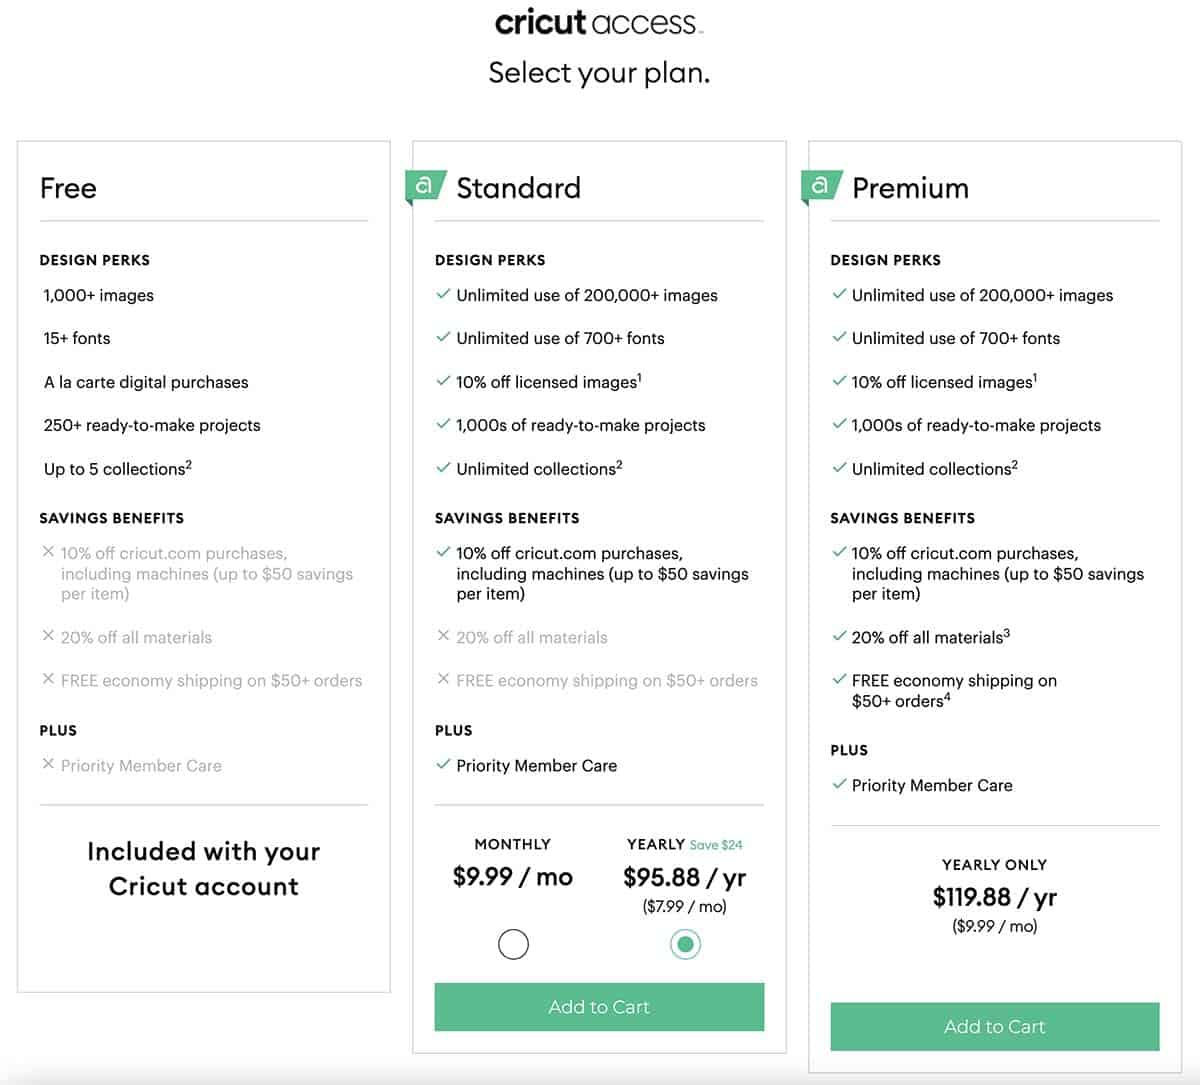Click the green badge icon beside Premium

(821, 186)
